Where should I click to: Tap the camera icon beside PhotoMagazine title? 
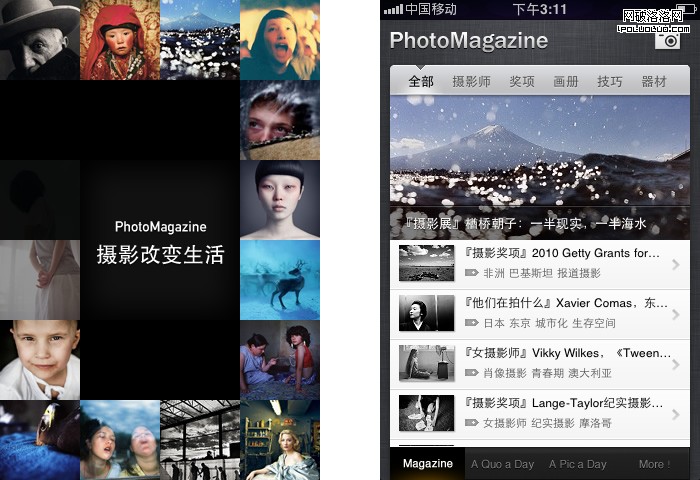(x=667, y=41)
